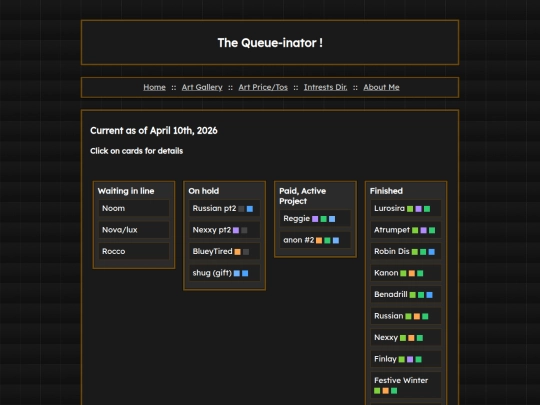The image size is (540, 405).
Task: Open the Atrumpet finished card
Action: tap(406, 230)
